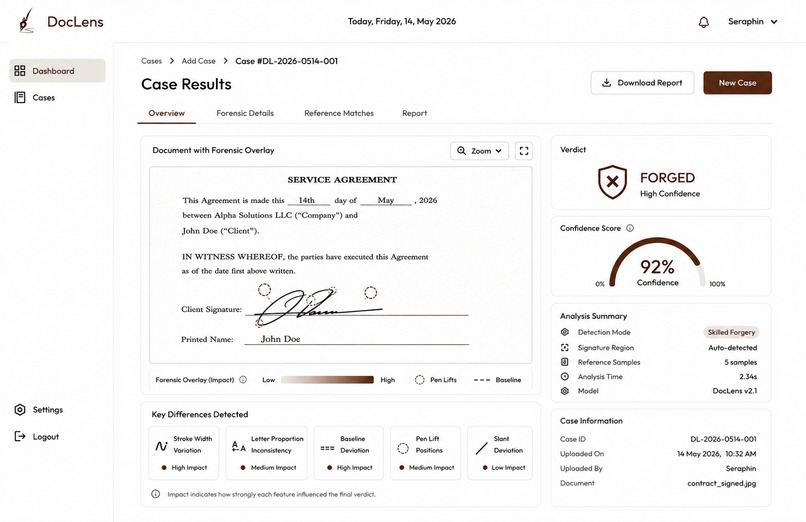This screenshot has width=806, height=522.
Task: Click the forged shield X verdict icon
Action: tap(612, 181)
